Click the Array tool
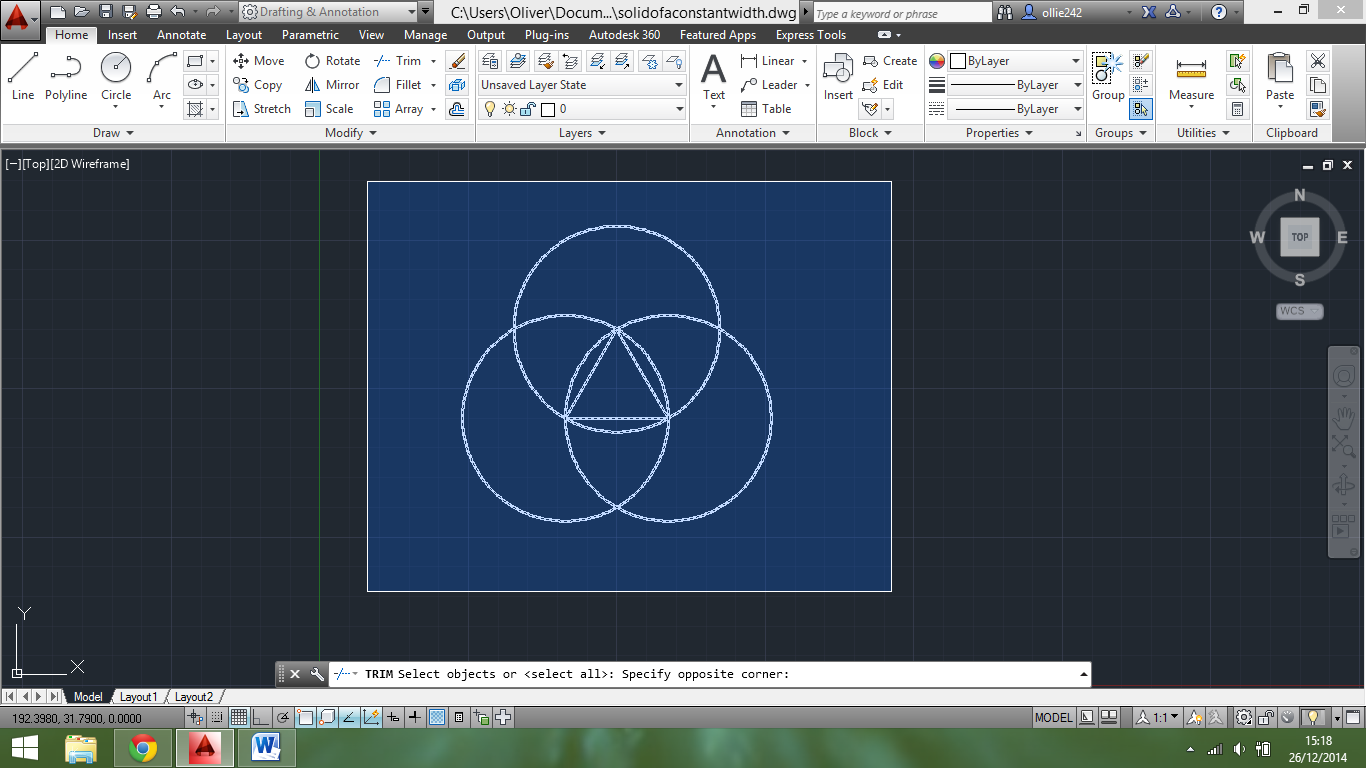This screenshot has height=768, width=1366. point(398,109)
